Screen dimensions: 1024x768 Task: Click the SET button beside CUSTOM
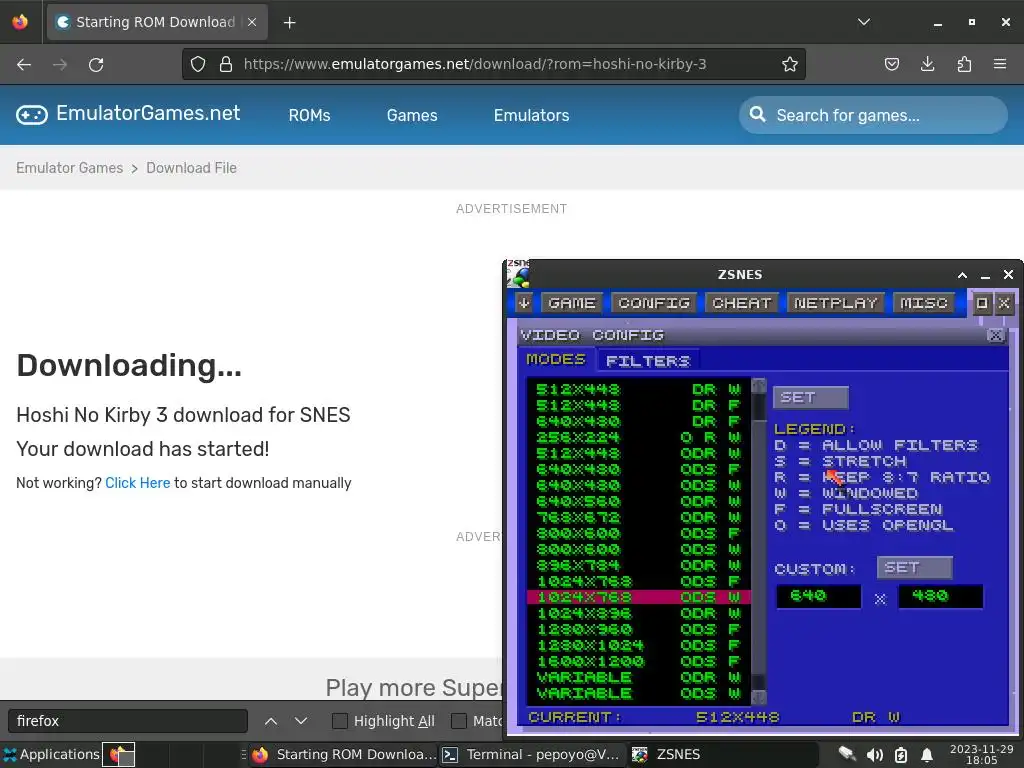[914, 568]
